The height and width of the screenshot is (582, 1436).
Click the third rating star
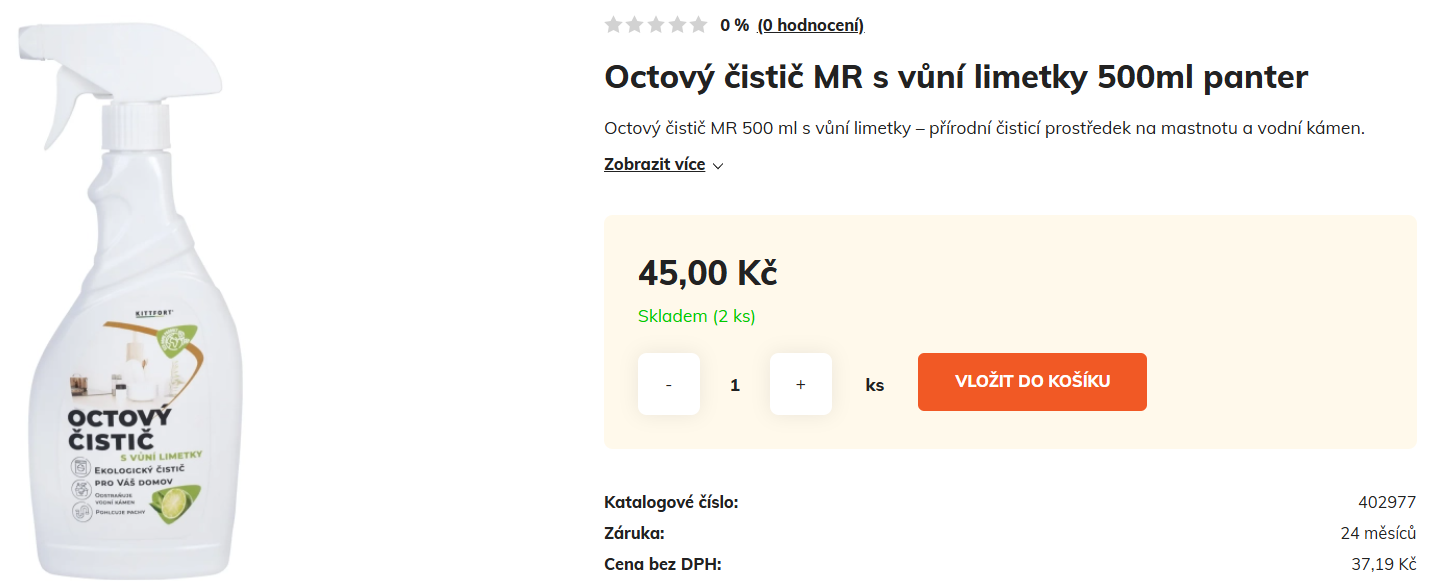656,25
